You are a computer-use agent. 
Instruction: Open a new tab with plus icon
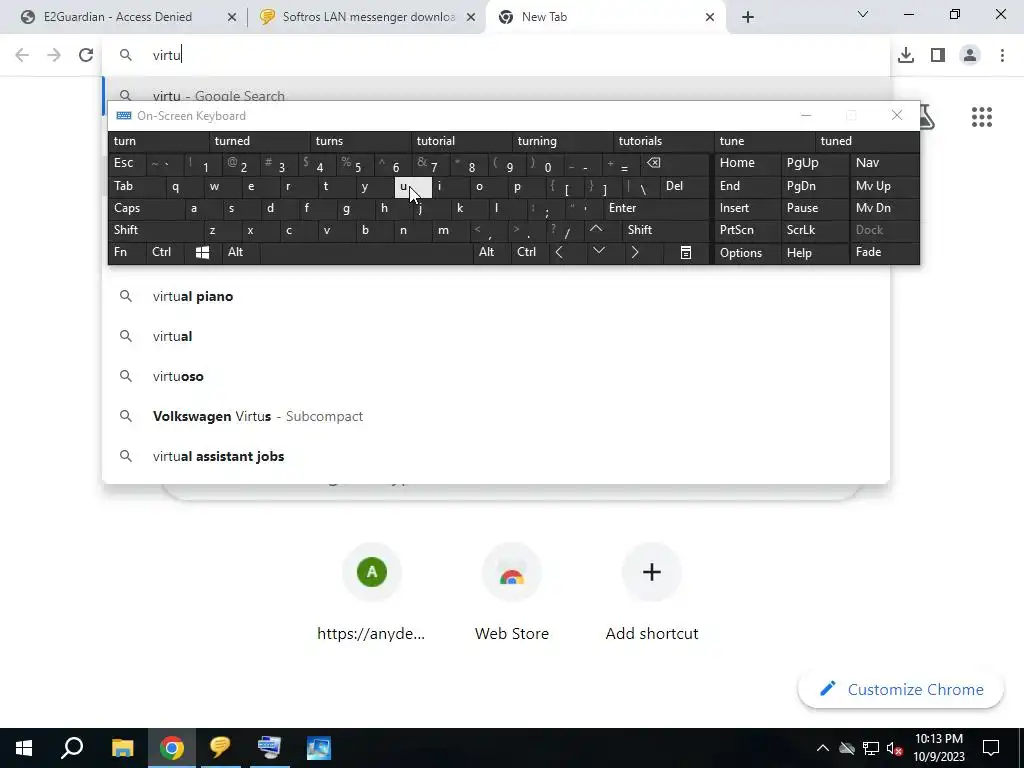tap(748, 17)
